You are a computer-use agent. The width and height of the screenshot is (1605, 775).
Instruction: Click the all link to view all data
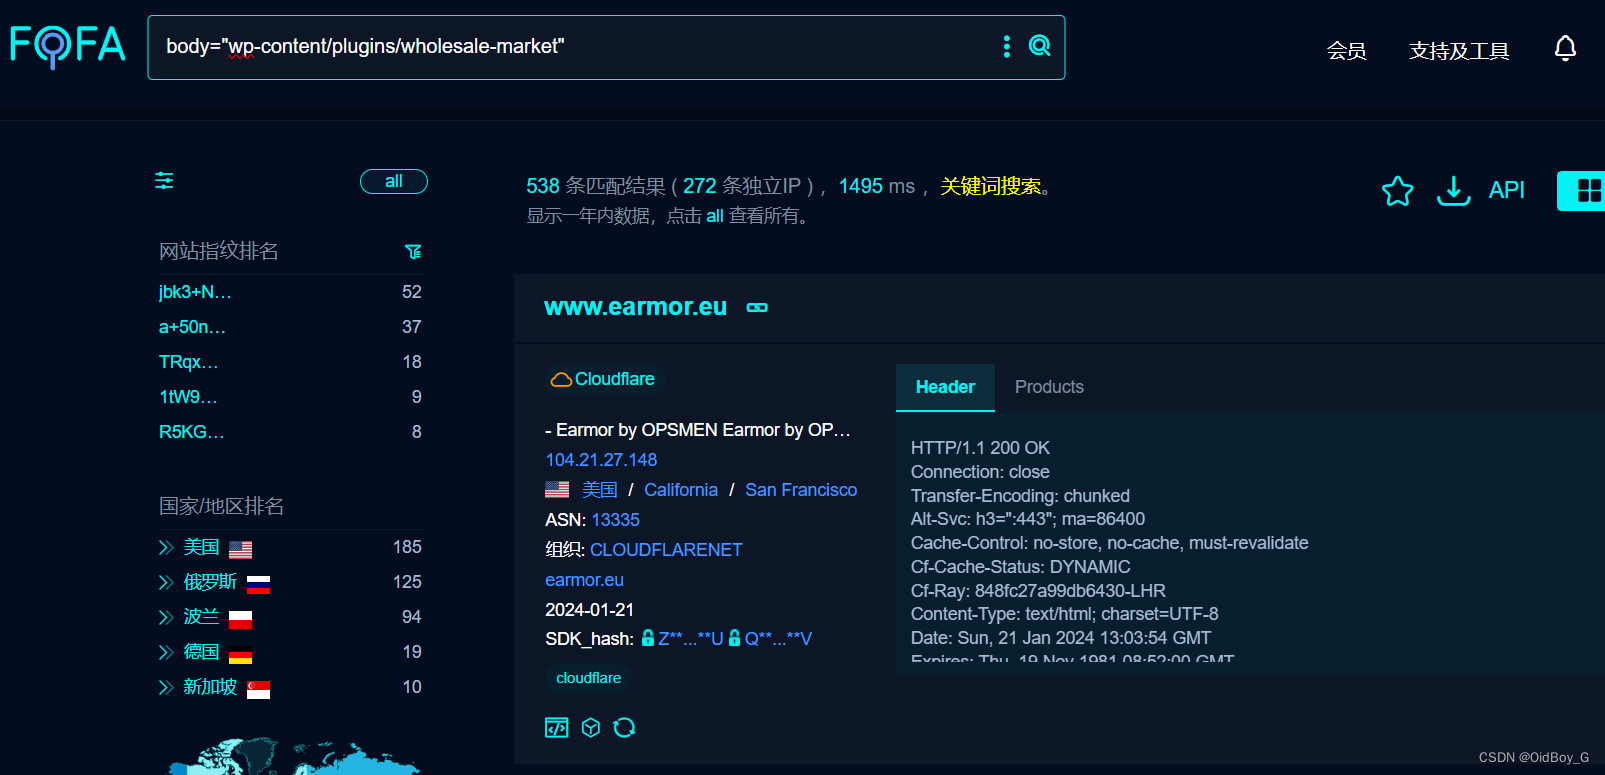click(x=715, y=216)
